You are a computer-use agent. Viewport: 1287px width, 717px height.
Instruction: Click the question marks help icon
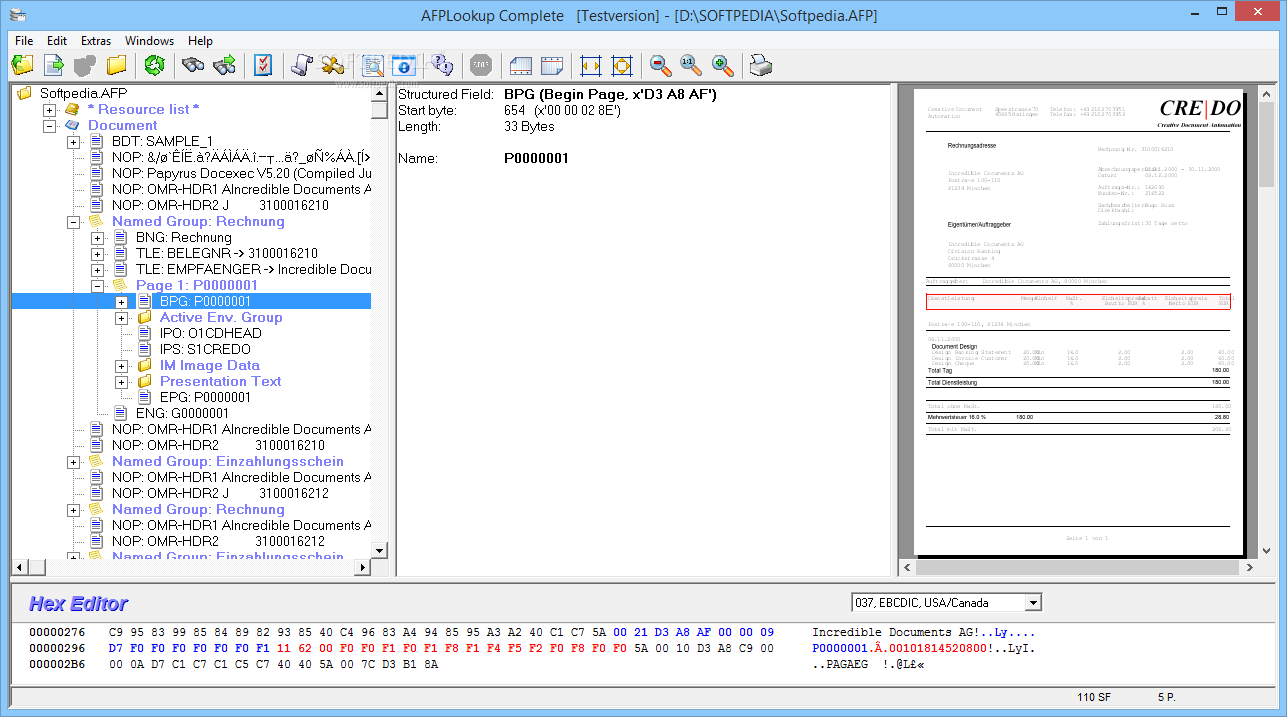click(x=442, y=66)
